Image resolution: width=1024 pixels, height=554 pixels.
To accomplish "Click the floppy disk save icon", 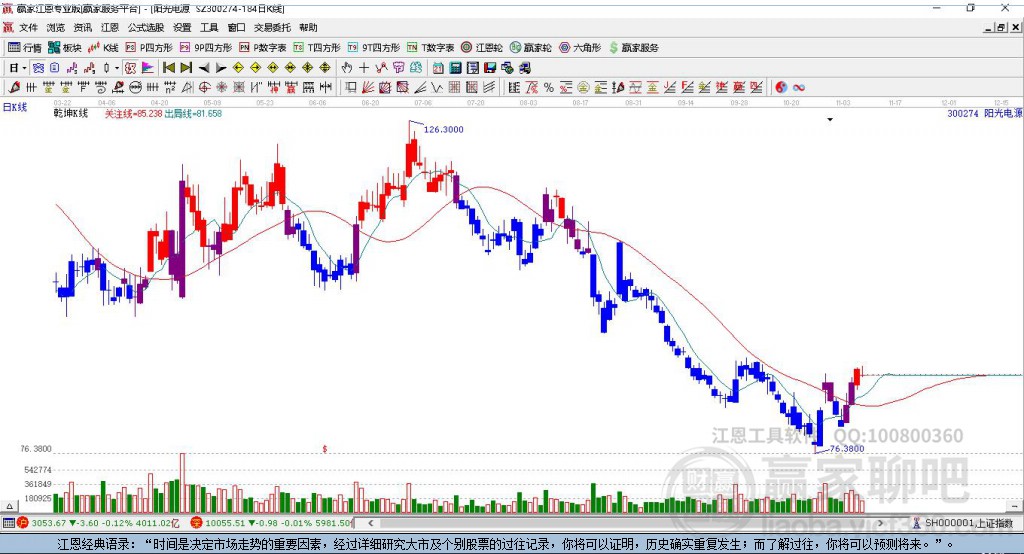I will 490,68.
